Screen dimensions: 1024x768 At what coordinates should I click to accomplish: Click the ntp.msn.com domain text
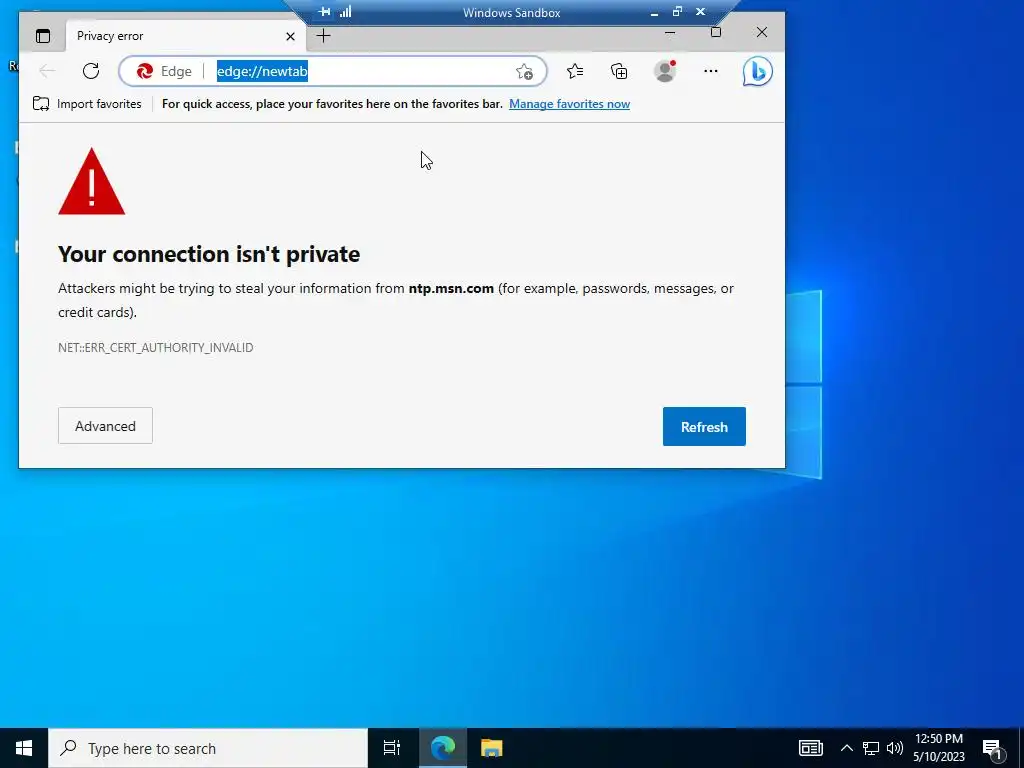451,288
